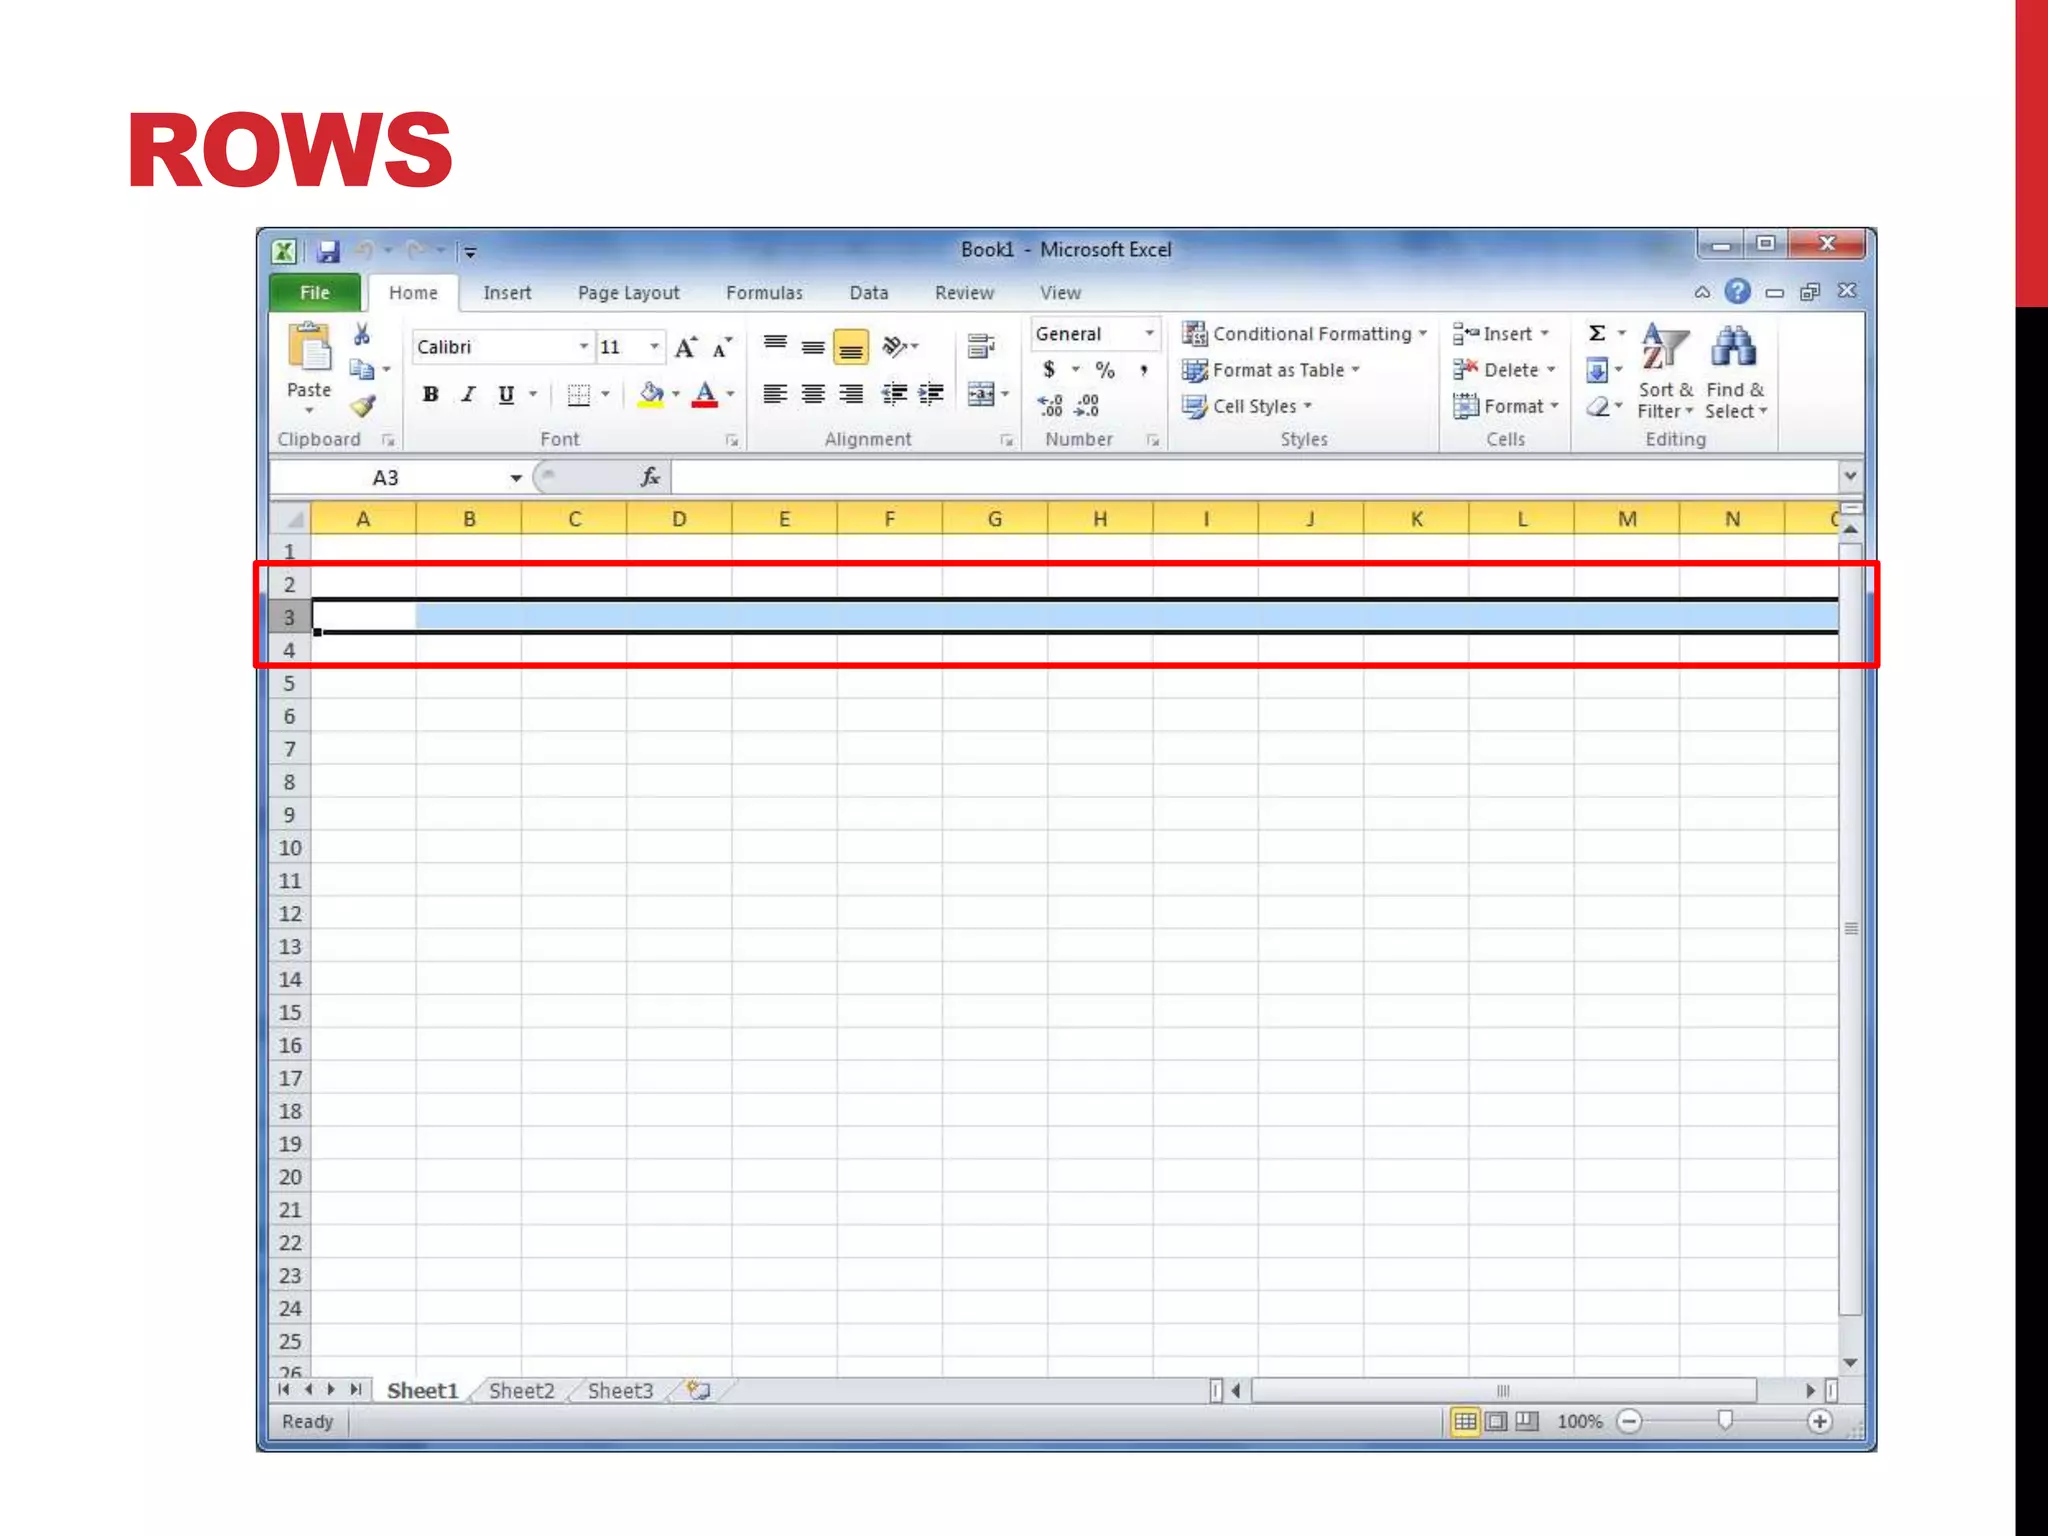Click the green File button
Screen dimensions: 2048x1536
(x=314, y=293)
